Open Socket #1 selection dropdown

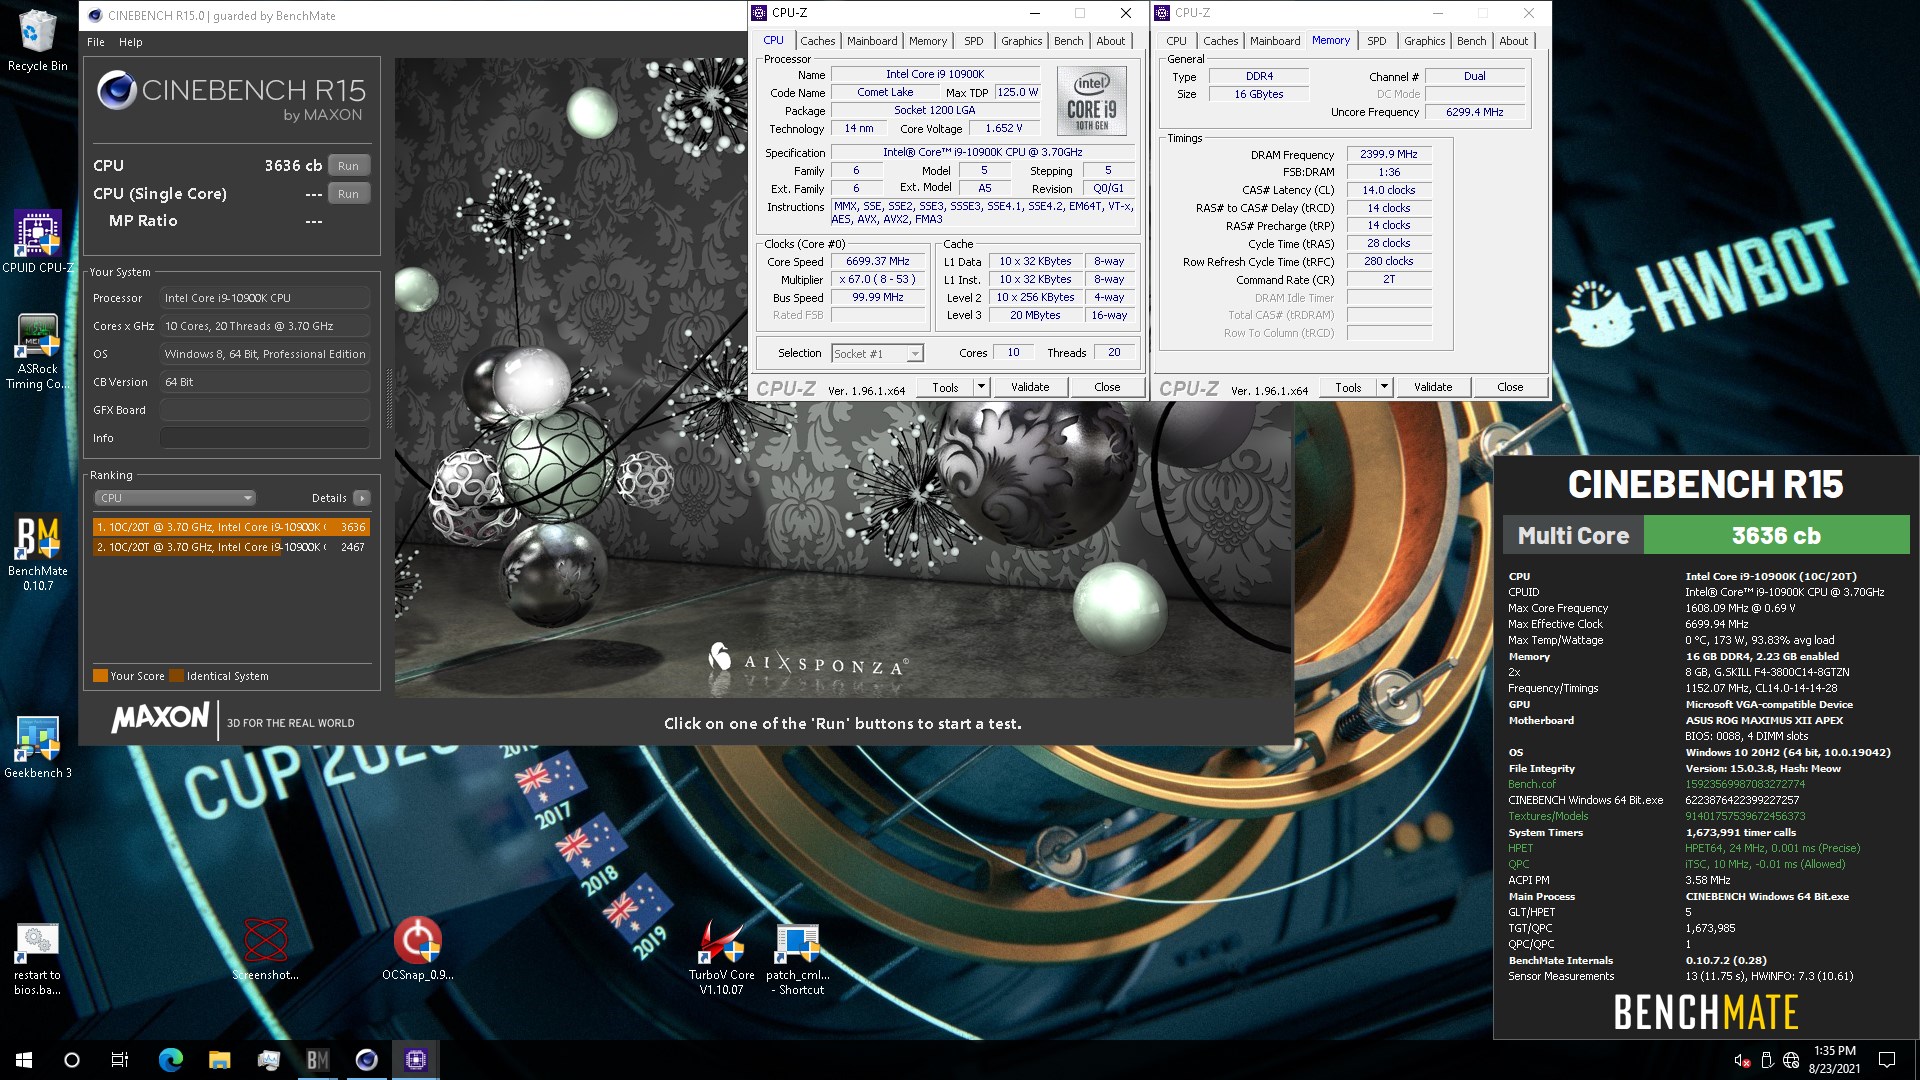(x=877, y=353)
